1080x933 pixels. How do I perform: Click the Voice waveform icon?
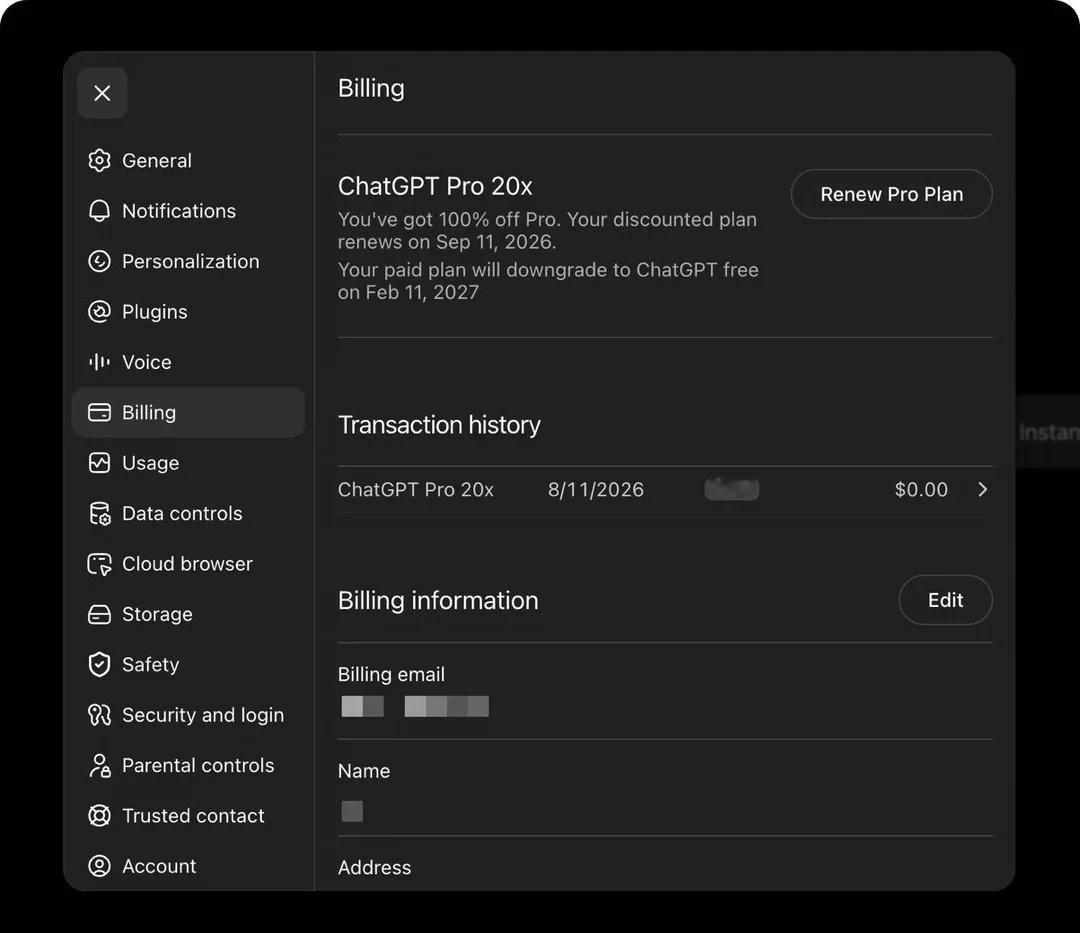click(x=99, y=361)
